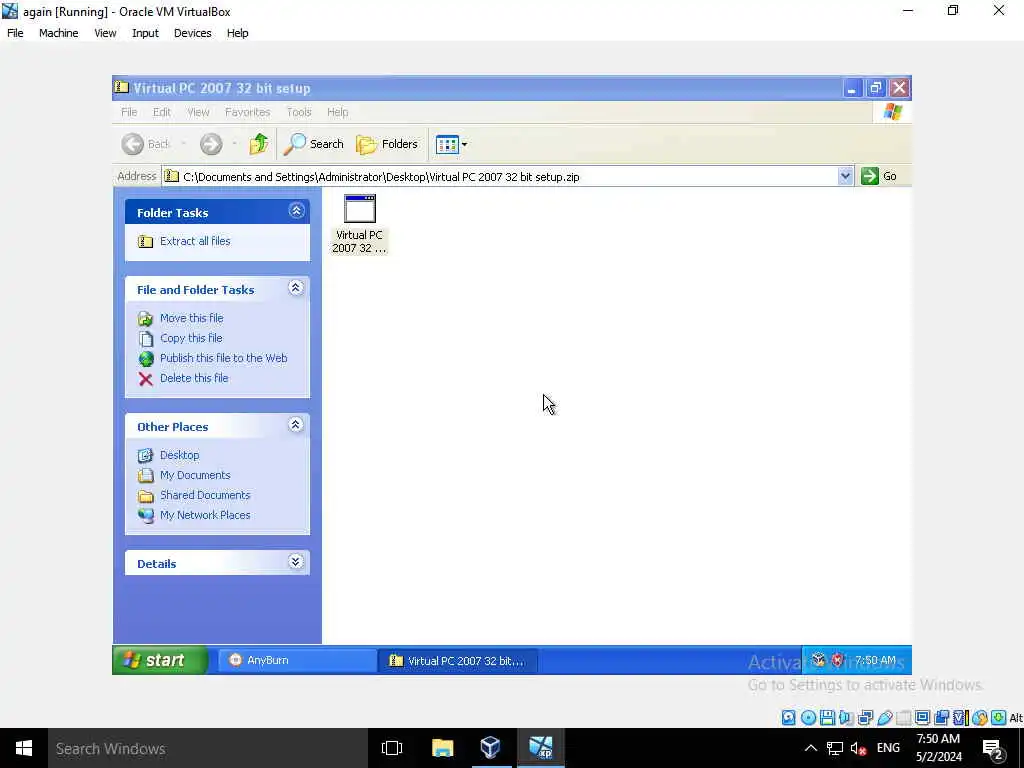Open VirtualBox Devices menu
The height and width of the screenshot is (768, 1024).
point(193,33)
